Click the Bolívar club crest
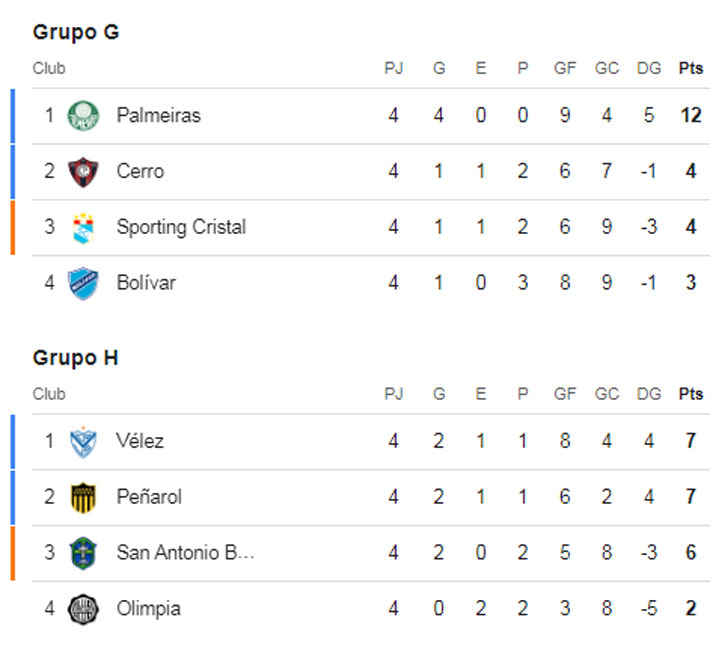Screen dimensions: 710x659 point(83,283)
